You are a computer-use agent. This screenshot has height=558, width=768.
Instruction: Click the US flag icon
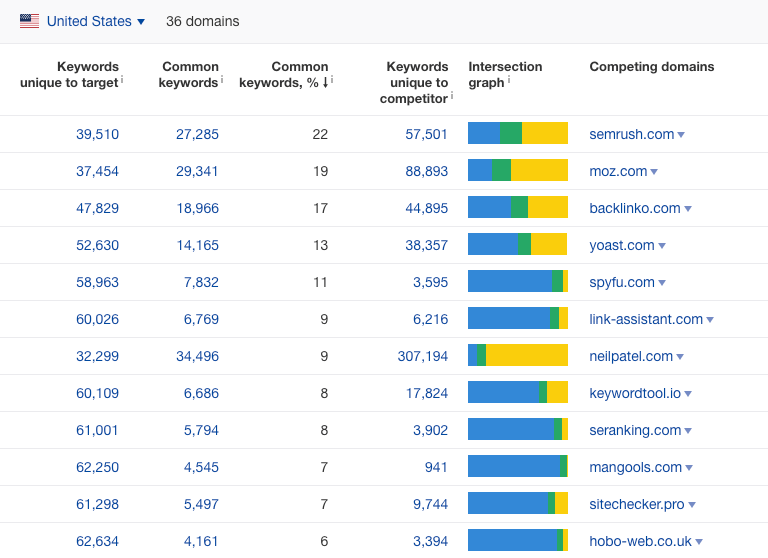click(x=29, y=21)
